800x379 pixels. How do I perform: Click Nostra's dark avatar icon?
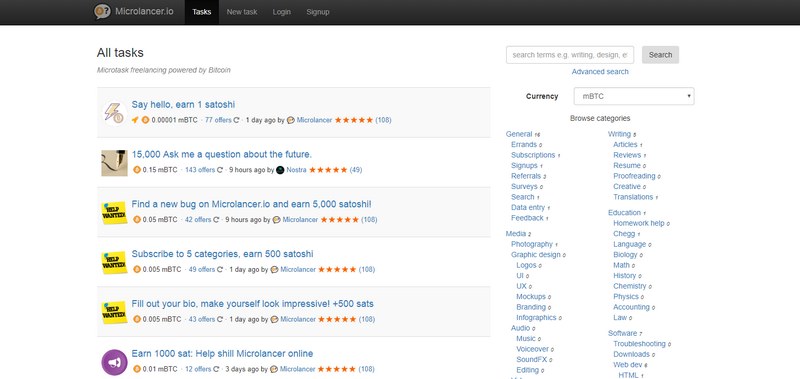(x=280, y=170)
